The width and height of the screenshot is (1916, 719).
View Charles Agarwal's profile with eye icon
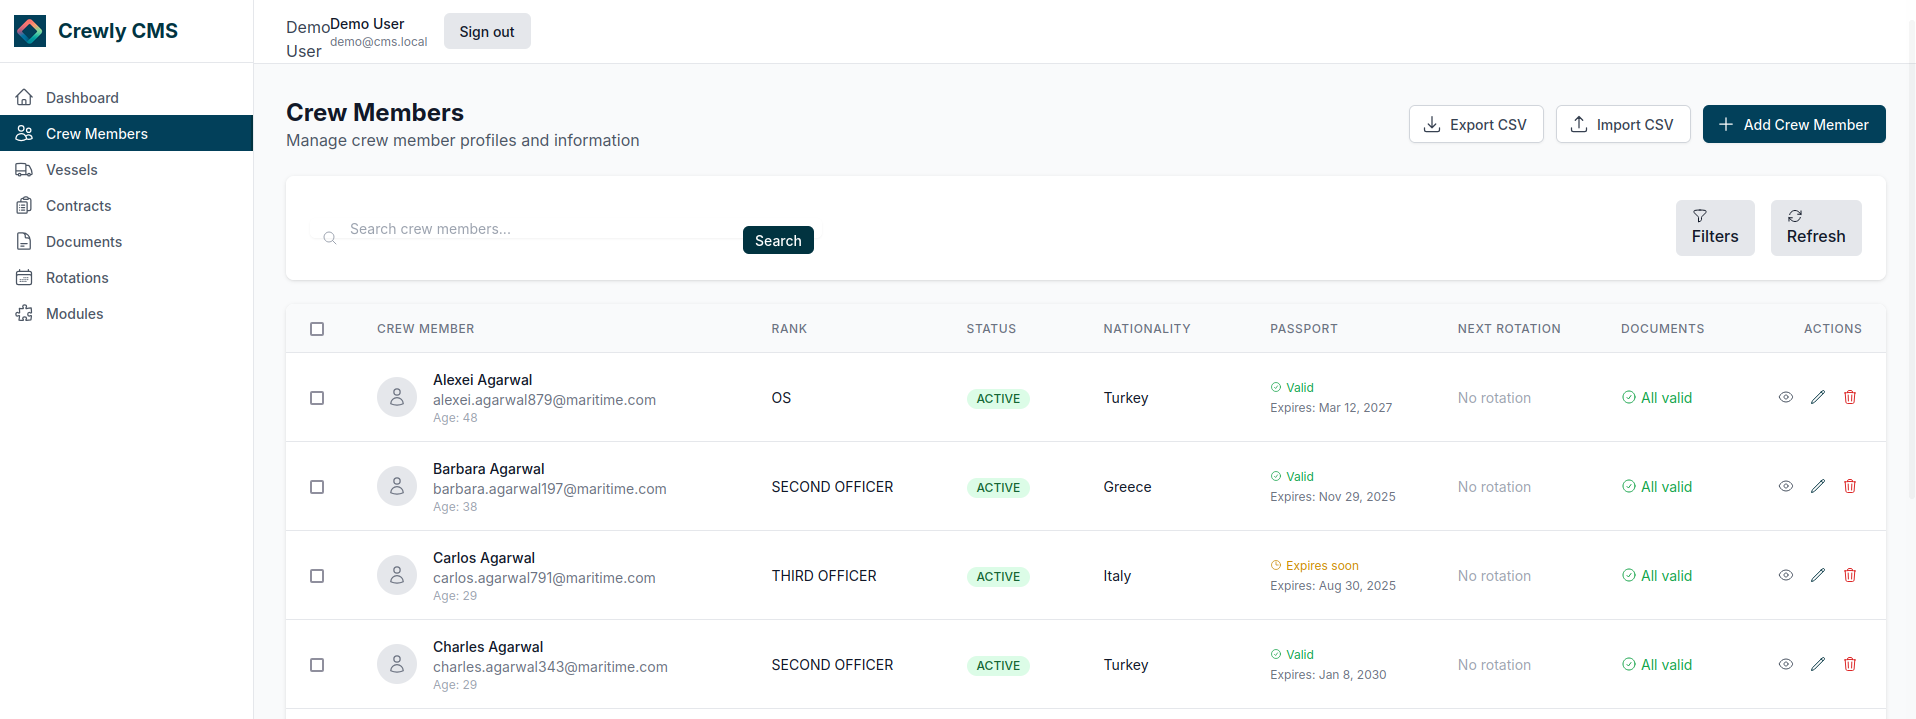(1786, 664)
